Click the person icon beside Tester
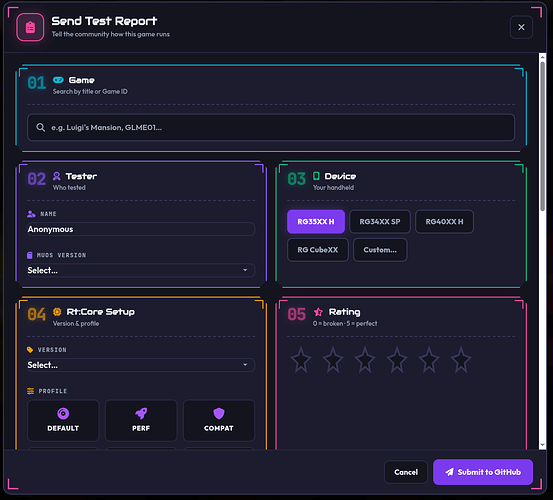The image size is (553, 500). coord(56,176)
